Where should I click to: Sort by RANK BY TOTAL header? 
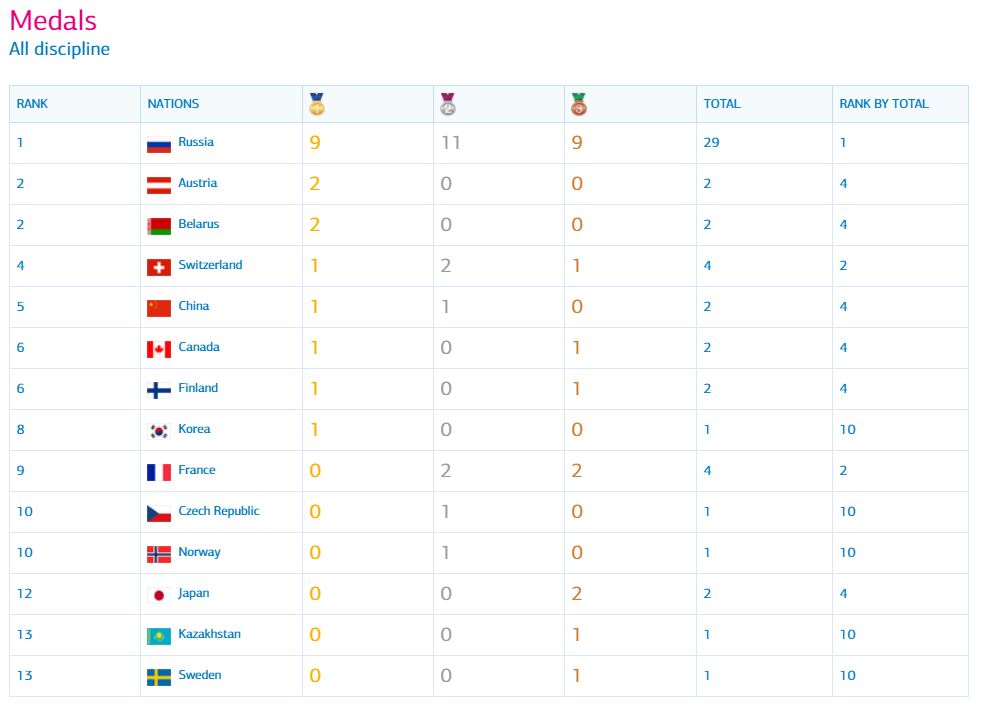(x=884, y=104)
